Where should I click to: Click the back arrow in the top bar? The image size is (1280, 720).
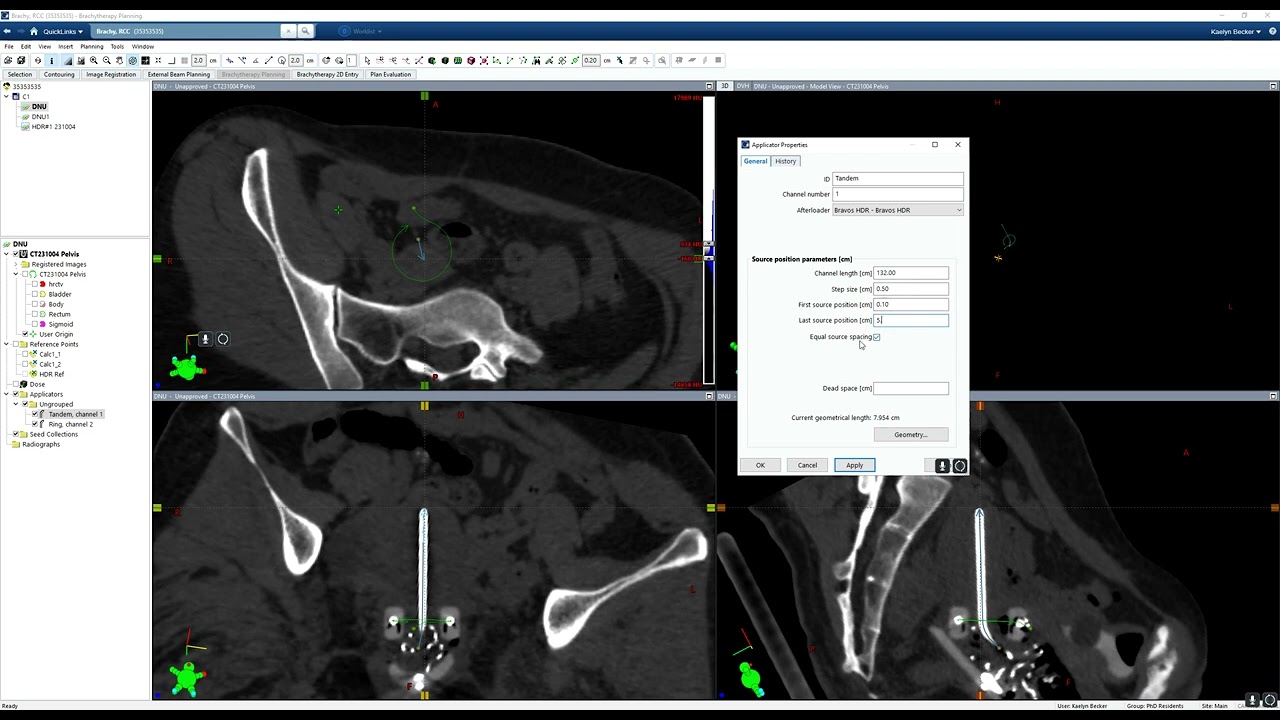coord(7,31)
